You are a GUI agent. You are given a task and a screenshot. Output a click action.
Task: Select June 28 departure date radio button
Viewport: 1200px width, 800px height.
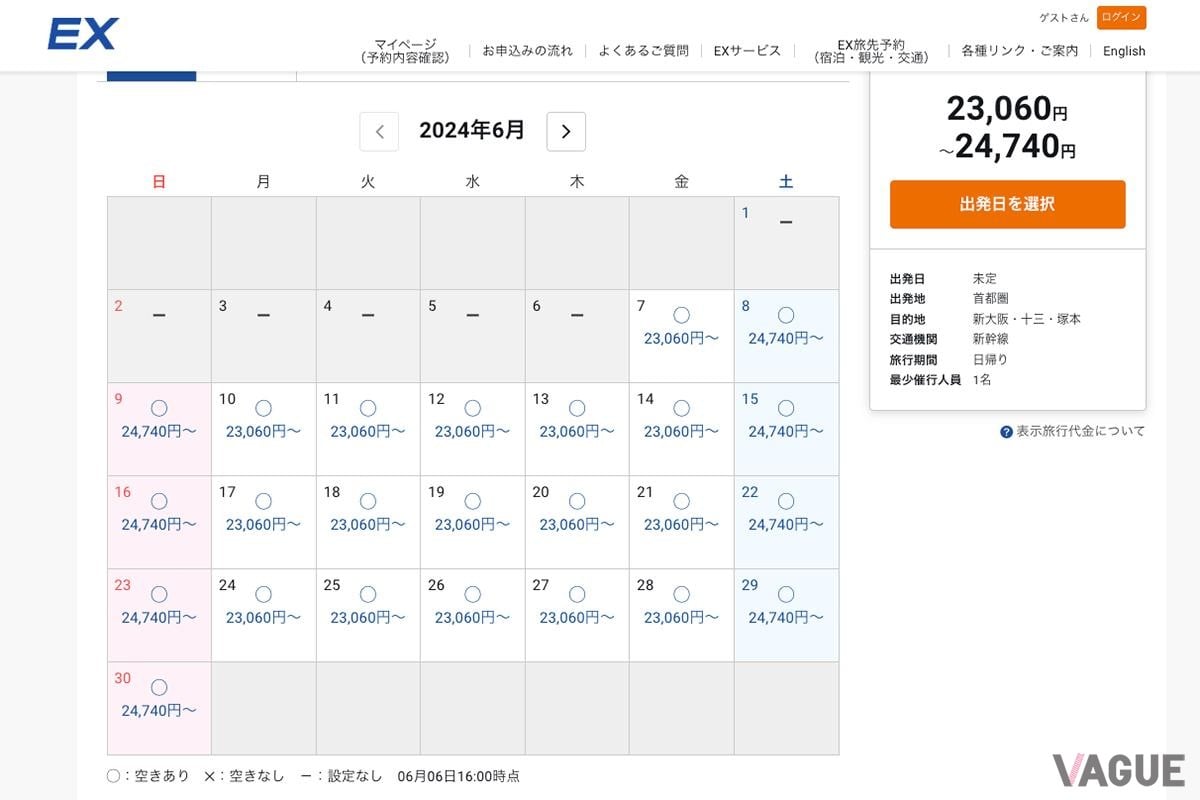[681, 594]
